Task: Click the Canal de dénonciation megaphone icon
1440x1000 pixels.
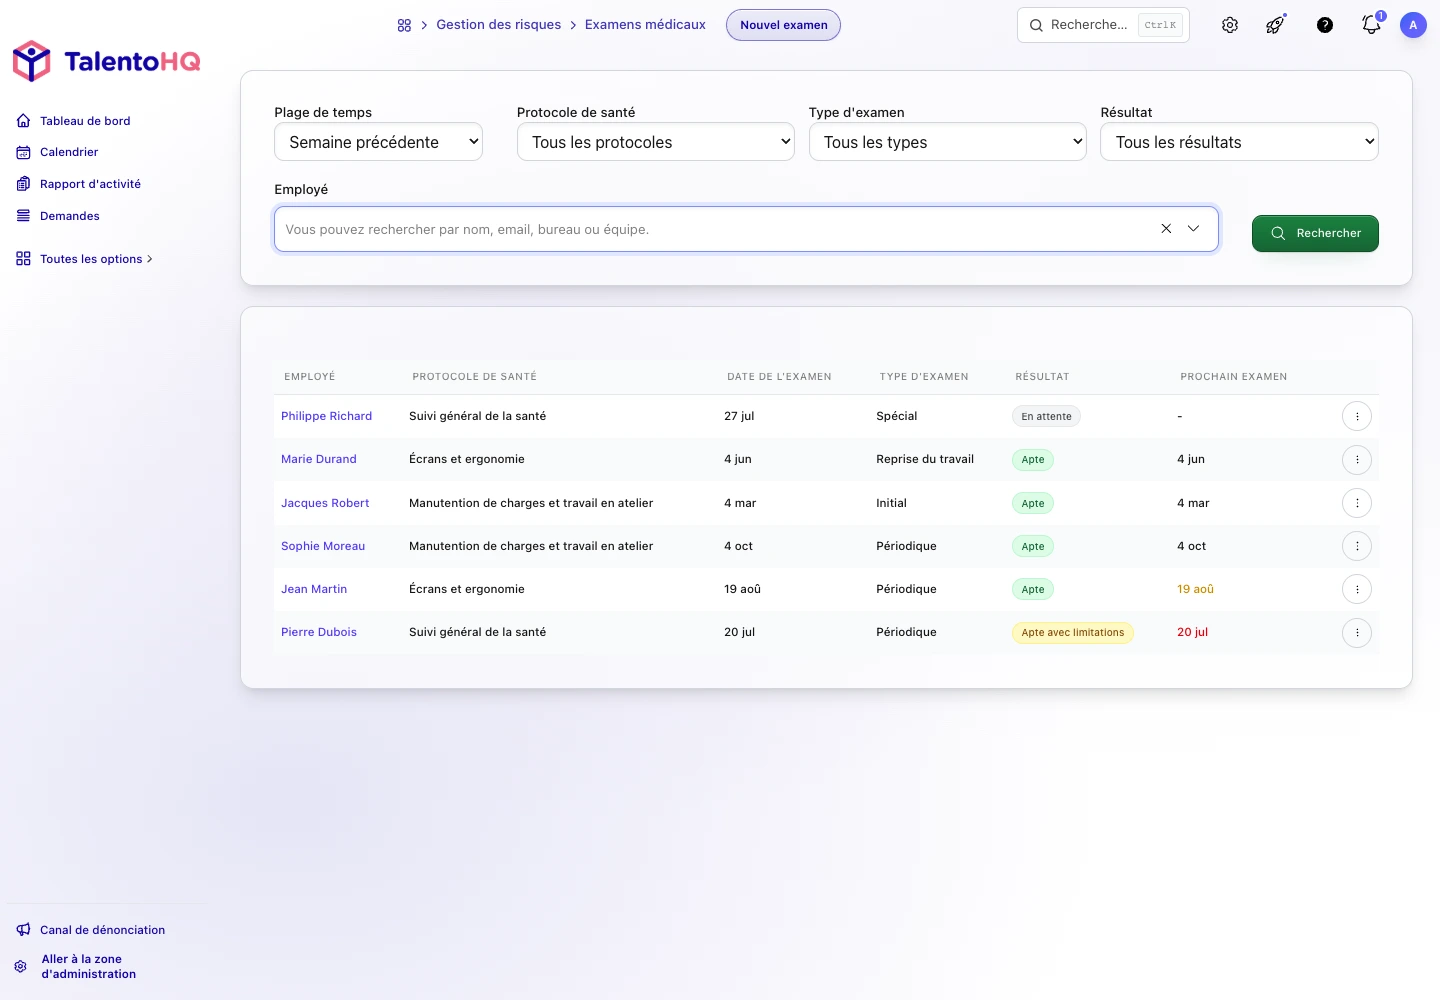Action: (23, 930)
